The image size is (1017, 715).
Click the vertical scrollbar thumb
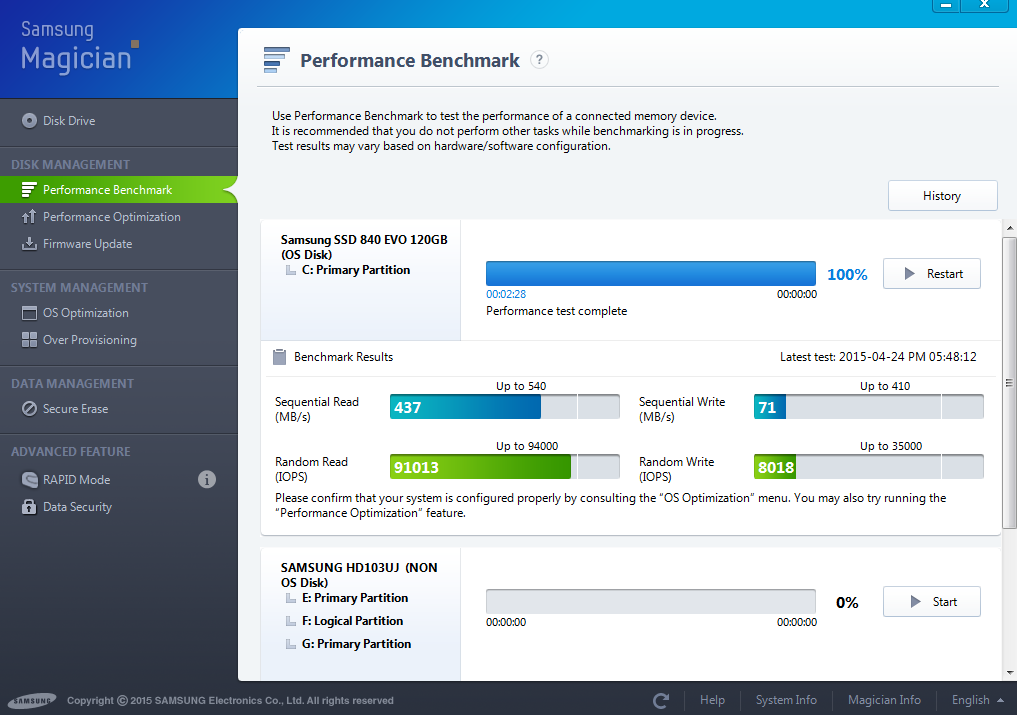click(1009, 383)
